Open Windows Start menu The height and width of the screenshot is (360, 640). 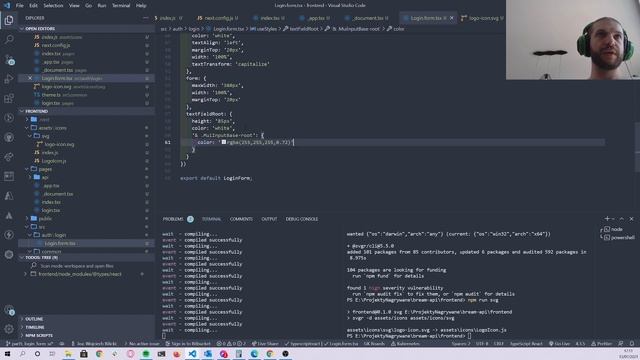7,354
